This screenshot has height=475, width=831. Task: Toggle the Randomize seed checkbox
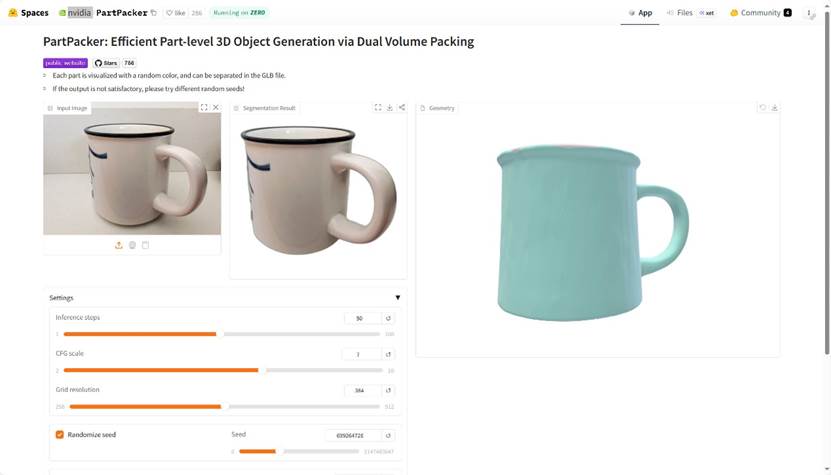click(x=60, y=435)
